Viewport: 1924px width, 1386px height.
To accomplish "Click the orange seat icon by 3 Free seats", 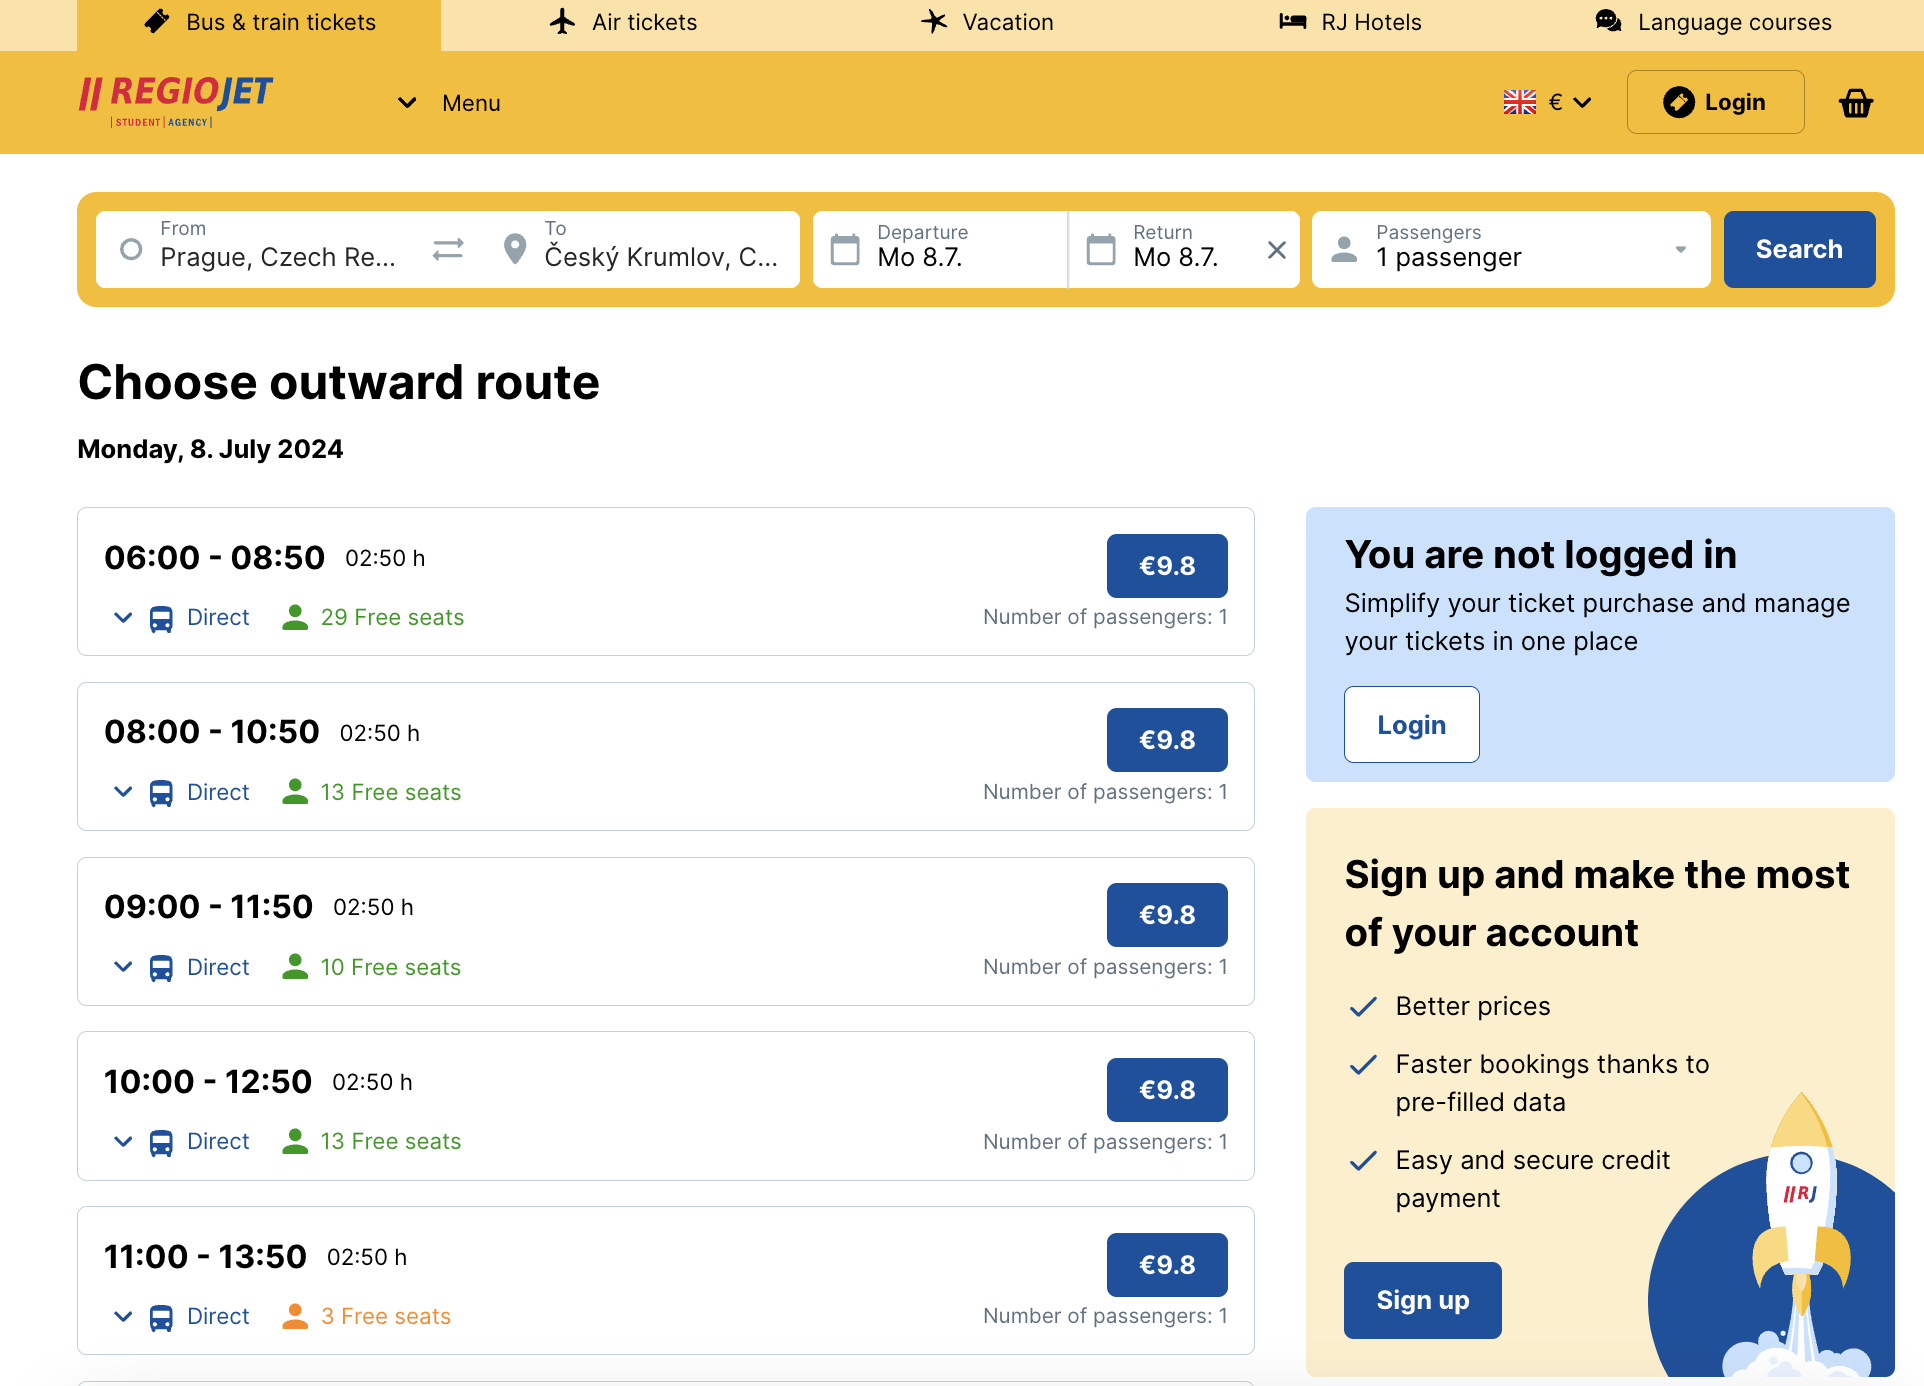I will (x=295, y=1316).
